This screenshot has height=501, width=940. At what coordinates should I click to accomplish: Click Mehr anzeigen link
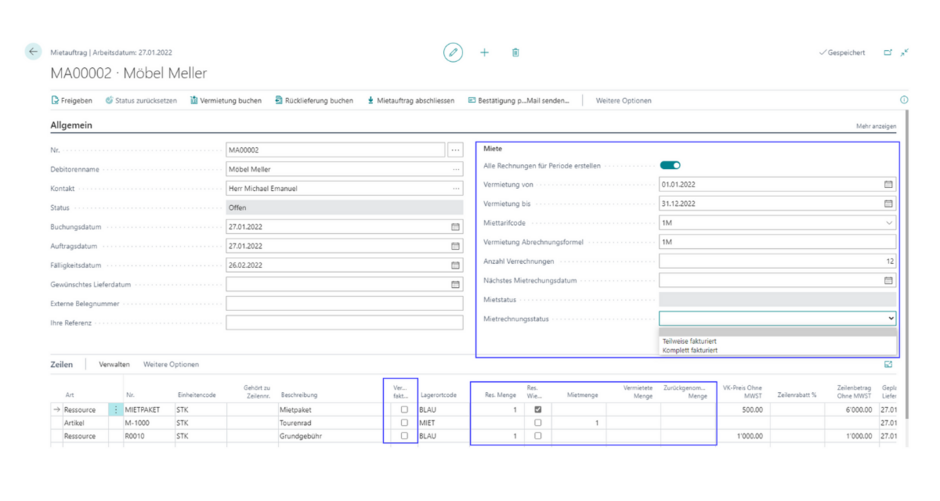tap(876, 127)
